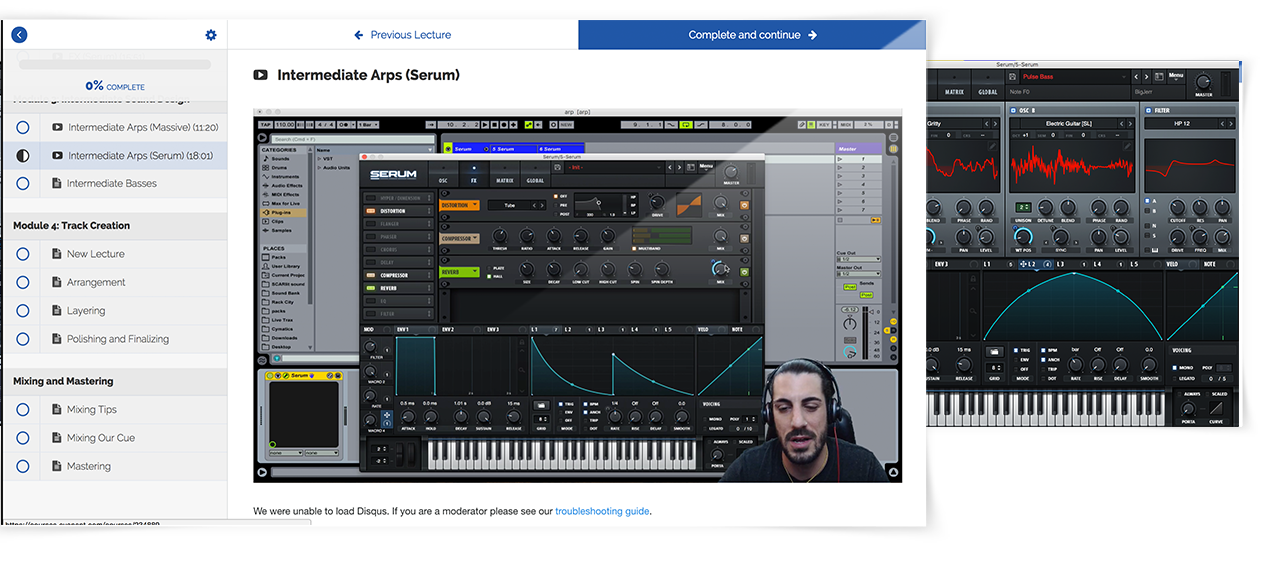Screen dimensions: 1265x561
Task: Open the Intermediate Arps (Massive) lecture
Action: [143, 127]
